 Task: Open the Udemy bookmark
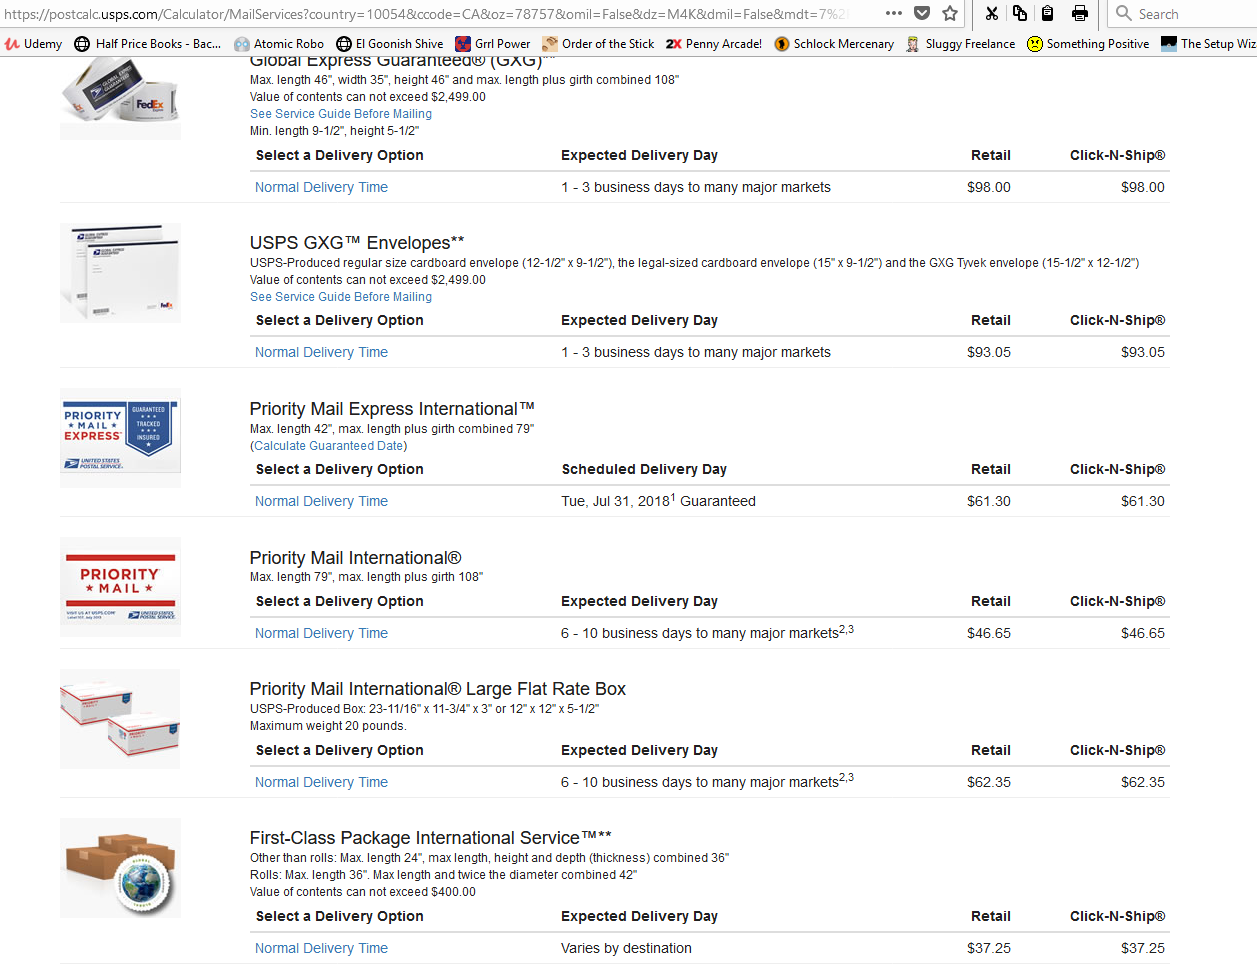33,44
